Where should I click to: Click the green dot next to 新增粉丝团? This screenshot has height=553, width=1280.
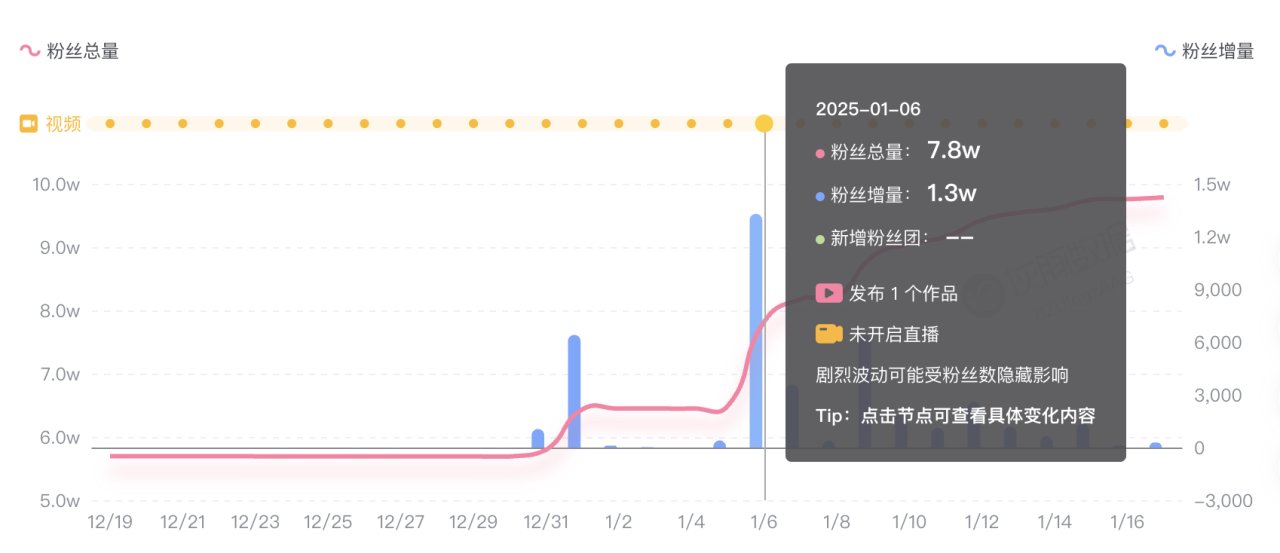(820, 239)
